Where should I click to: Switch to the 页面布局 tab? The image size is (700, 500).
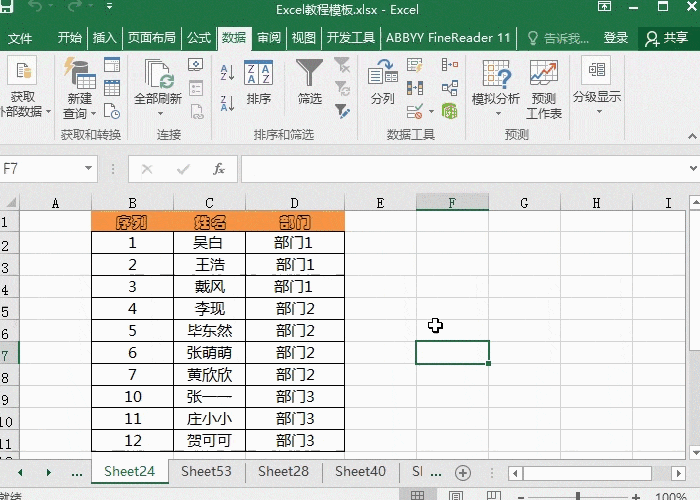(x=151, y=38)
